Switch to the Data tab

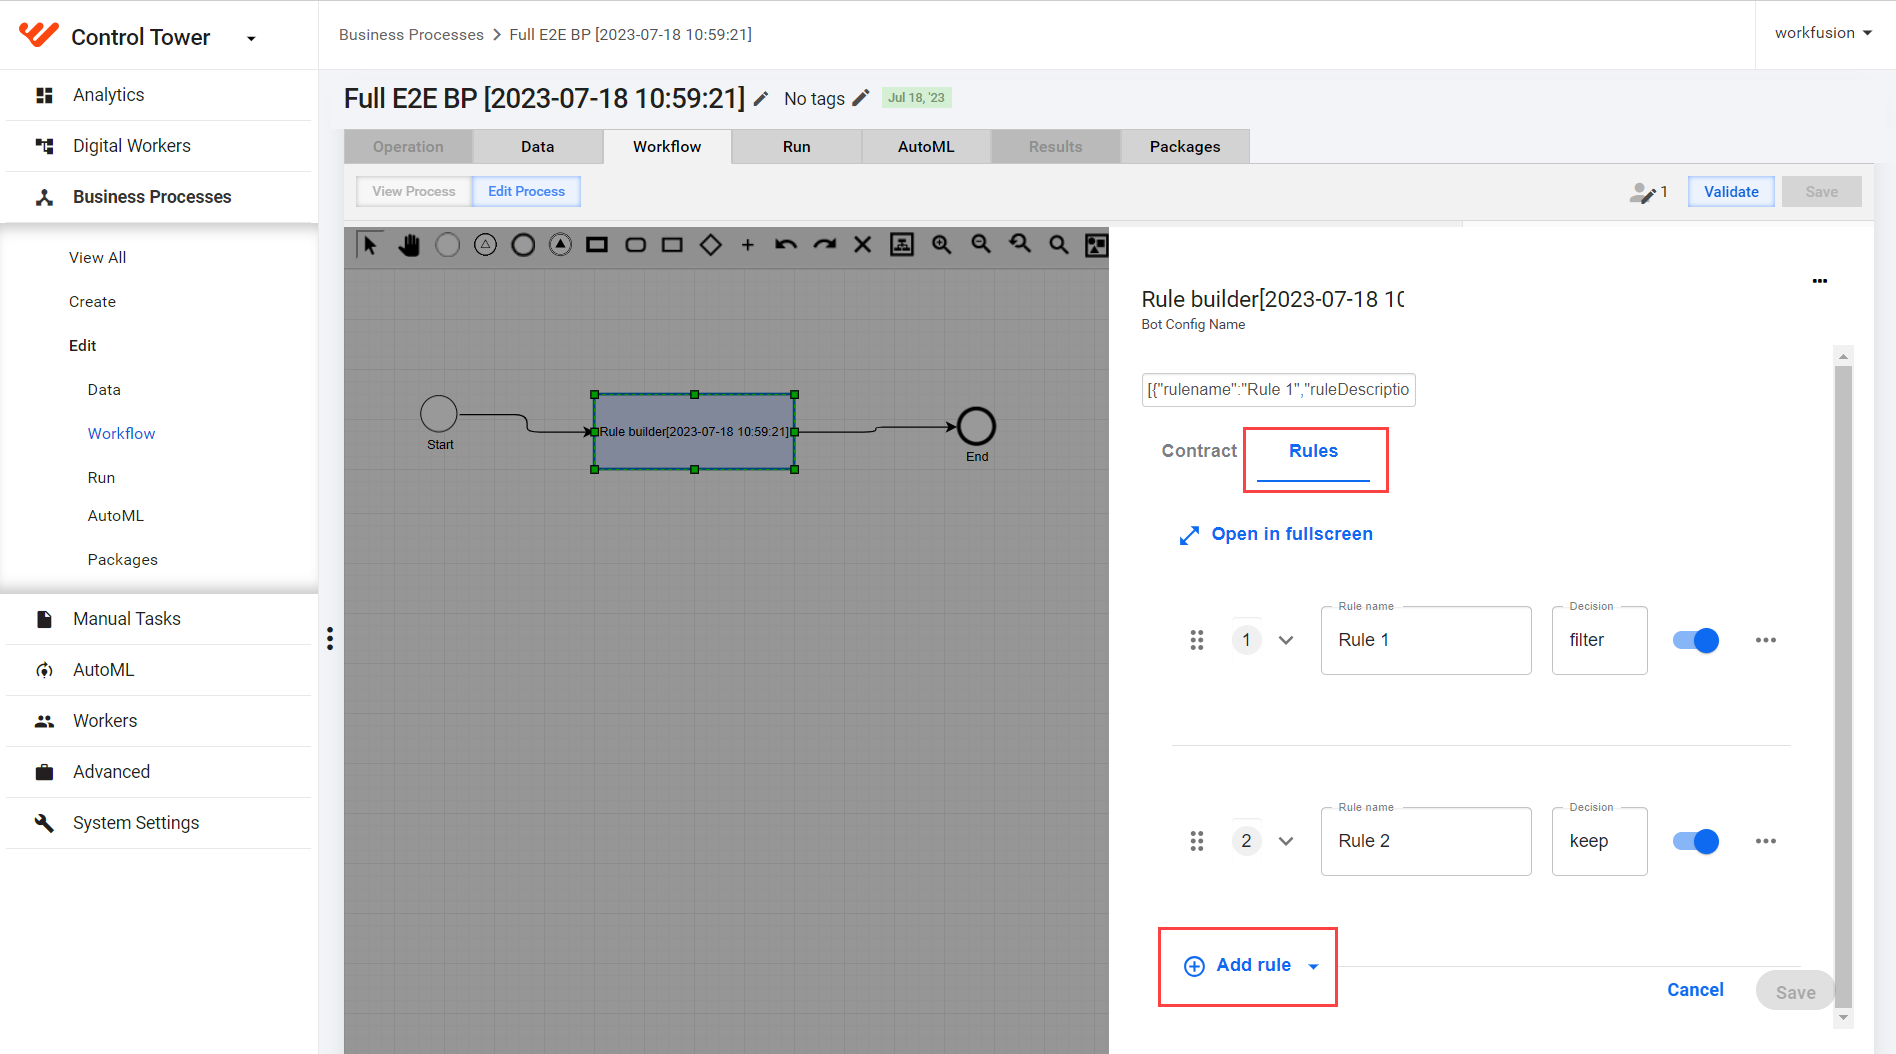coord(538,147)
